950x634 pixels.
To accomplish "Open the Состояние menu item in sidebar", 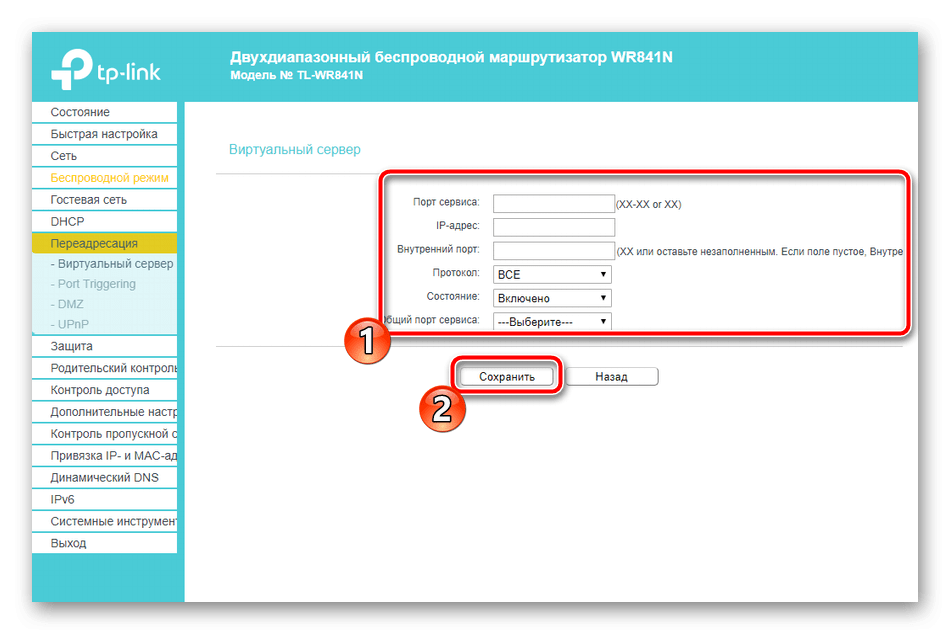I will click(x=80, y=112).
